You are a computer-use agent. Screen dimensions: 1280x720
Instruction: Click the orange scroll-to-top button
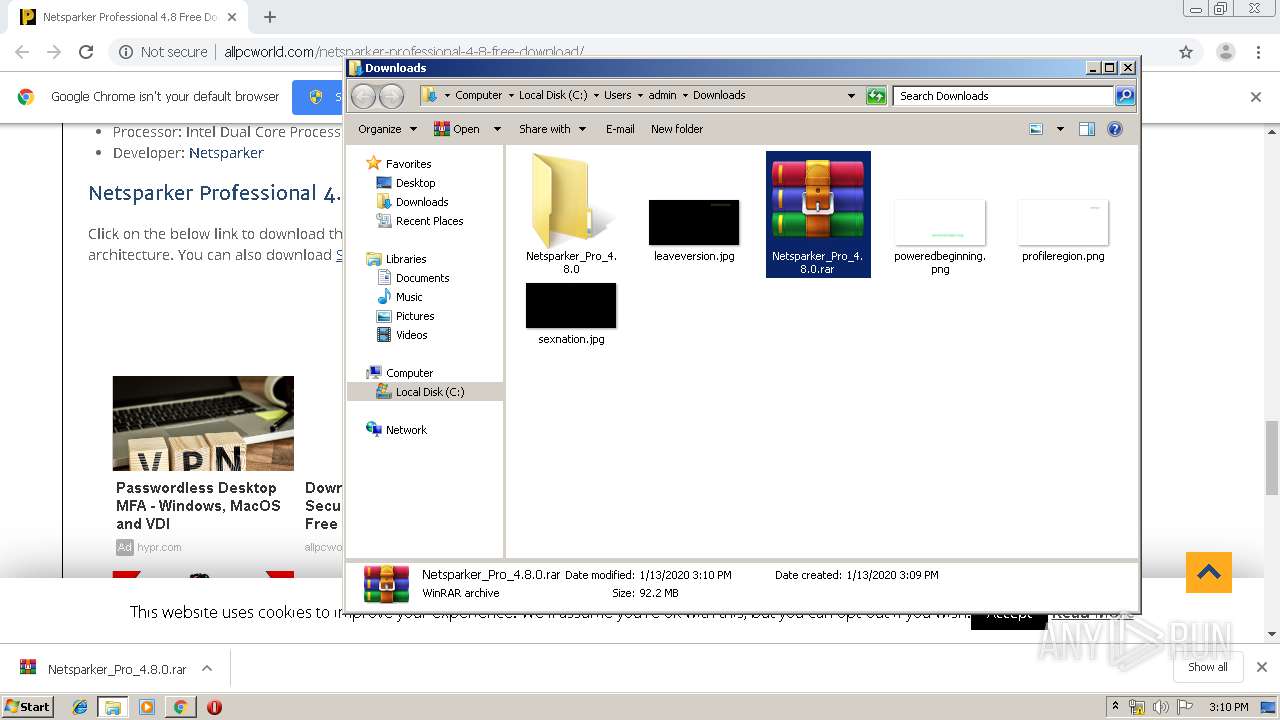(1209, 573)
